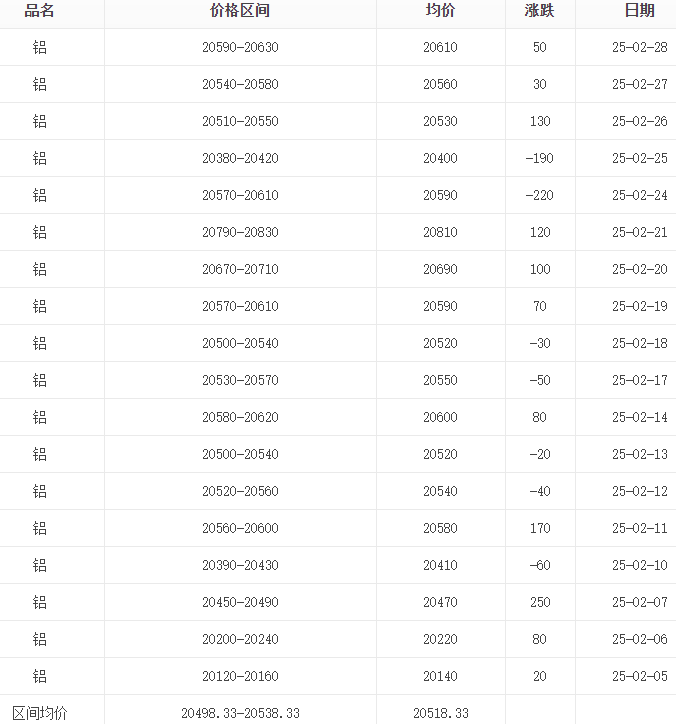Select average price 20560 cell
Viewport: 676px width, 724px height.
point(440,85)
